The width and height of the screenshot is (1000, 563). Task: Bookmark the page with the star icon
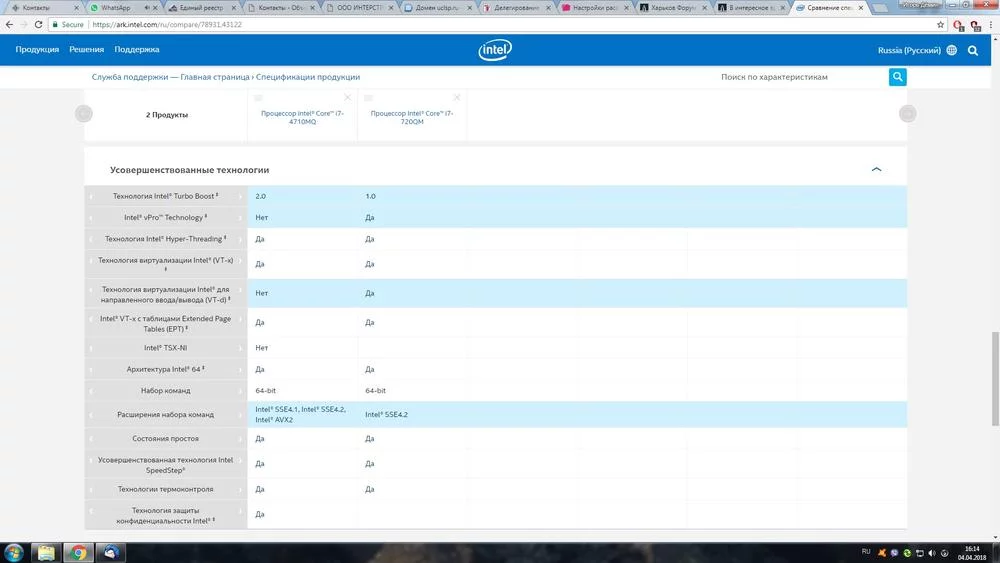[x=941, y=24]
